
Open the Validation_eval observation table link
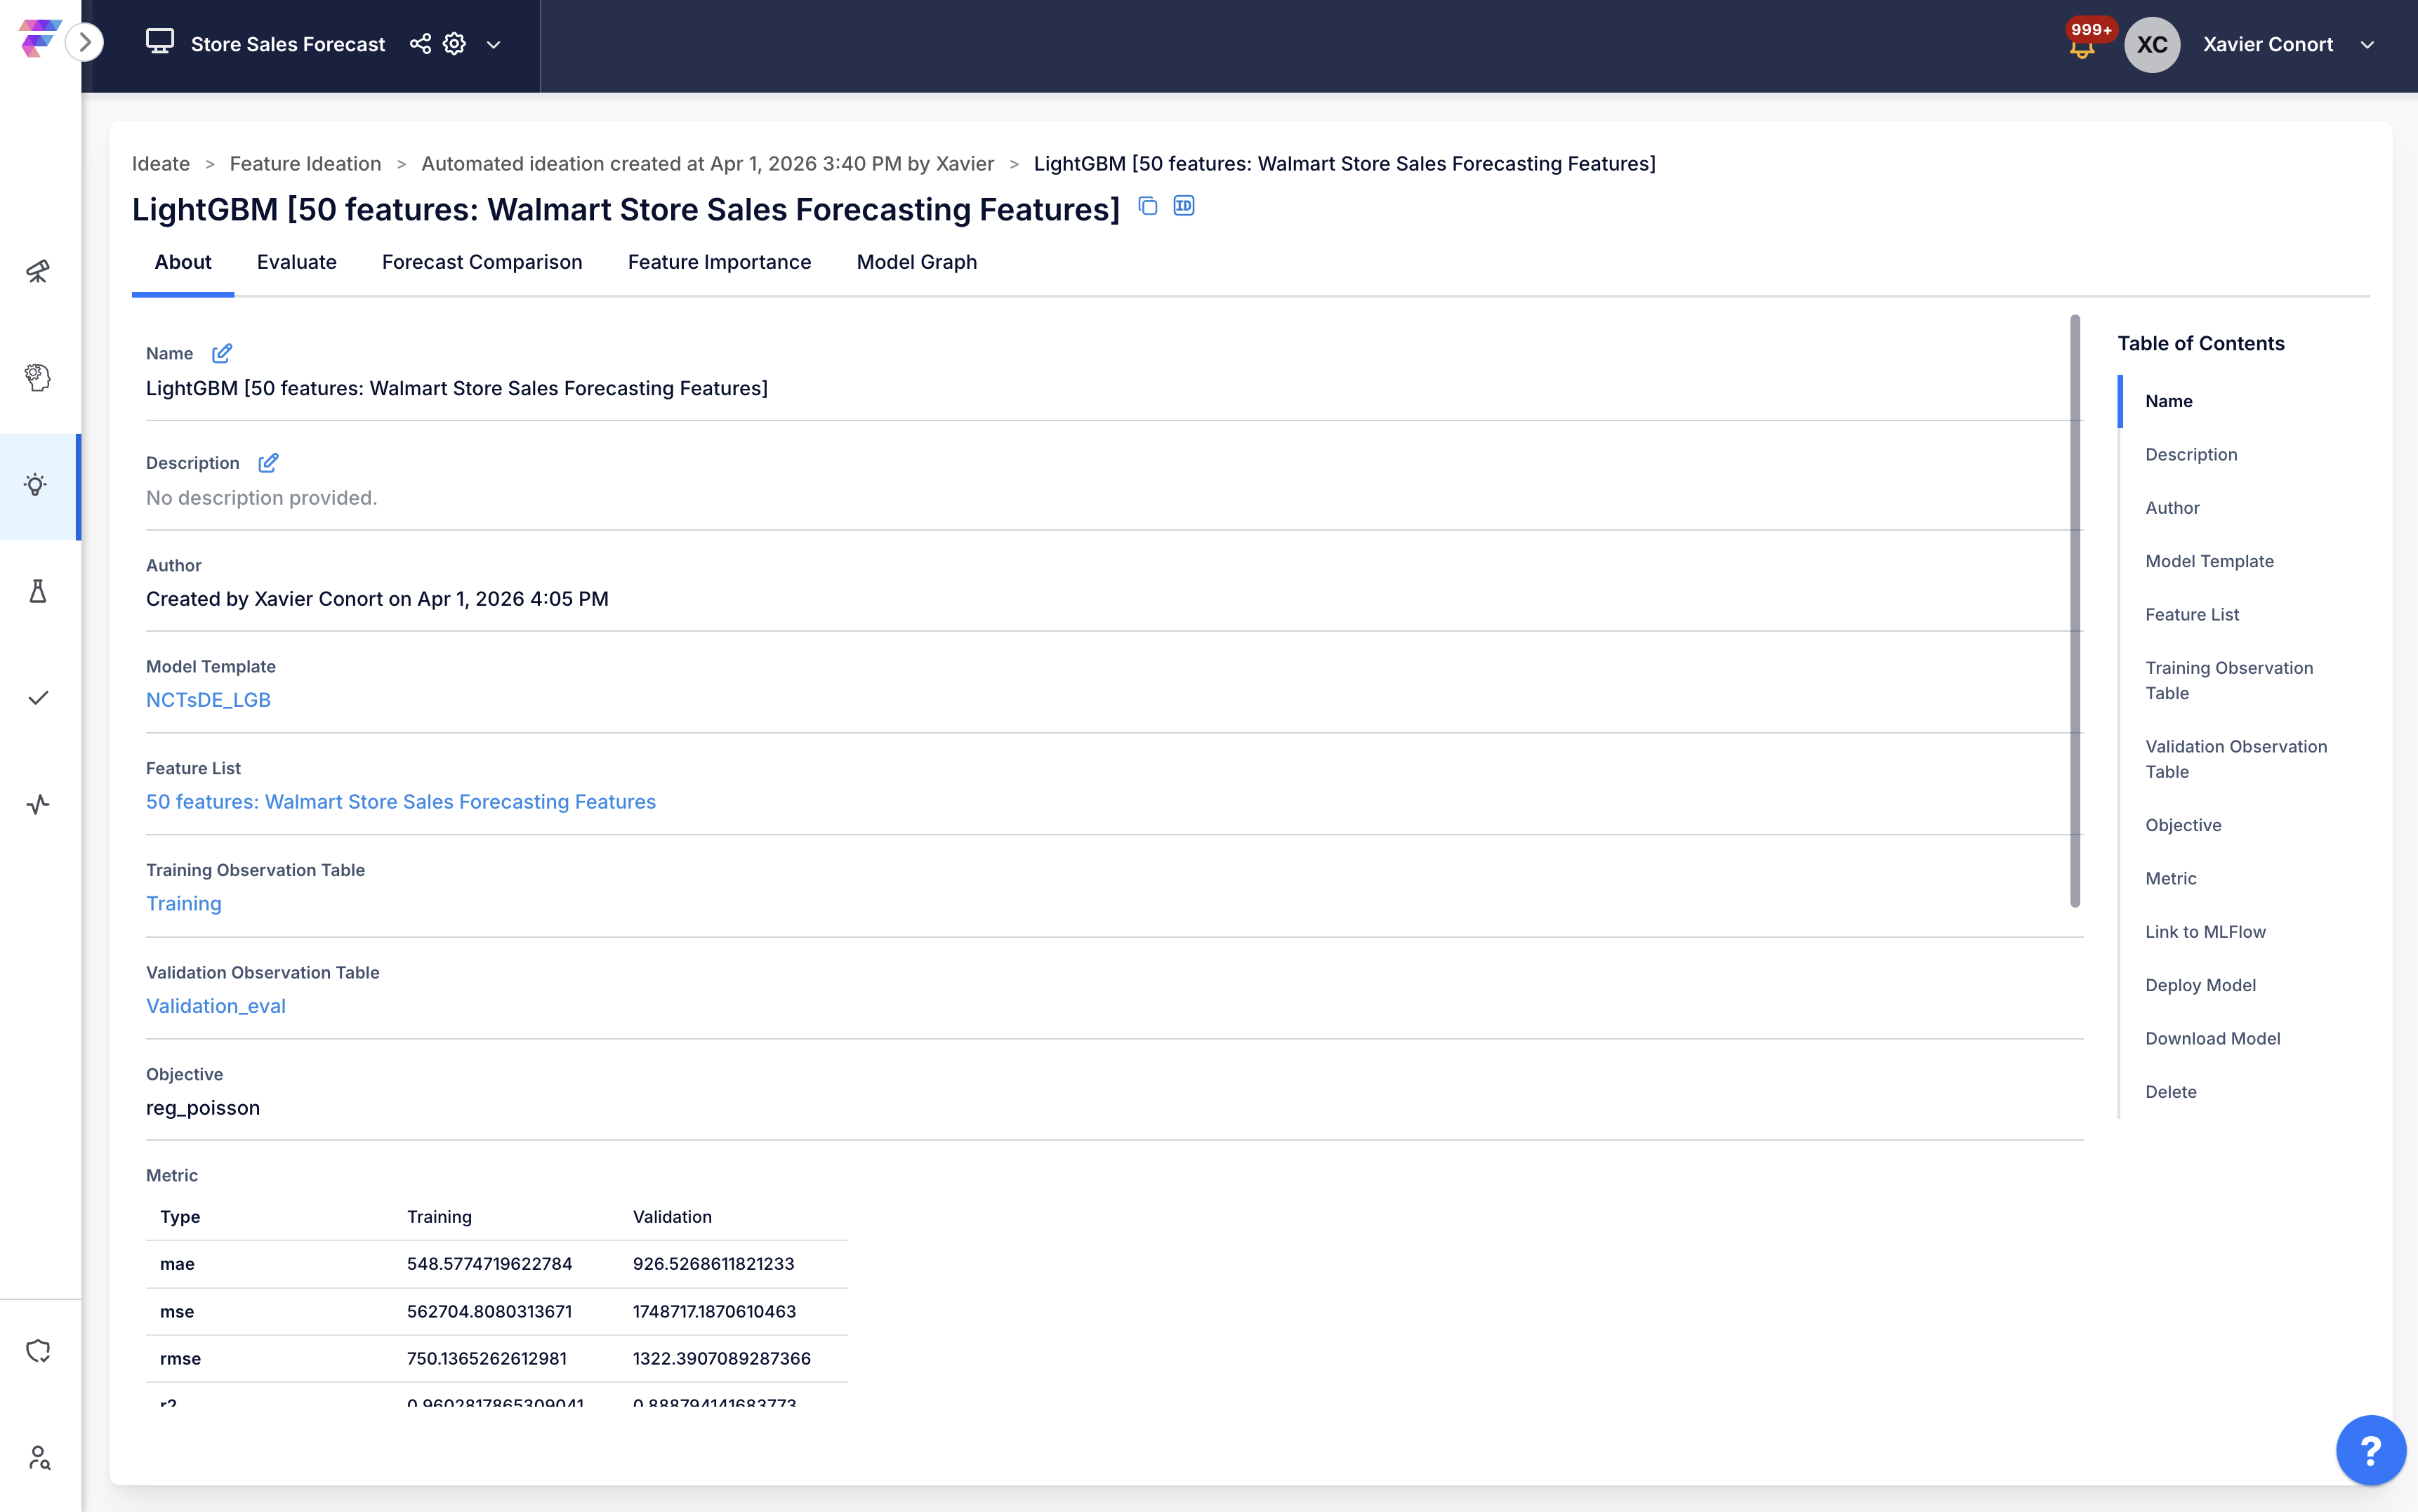click(216, 1006)
